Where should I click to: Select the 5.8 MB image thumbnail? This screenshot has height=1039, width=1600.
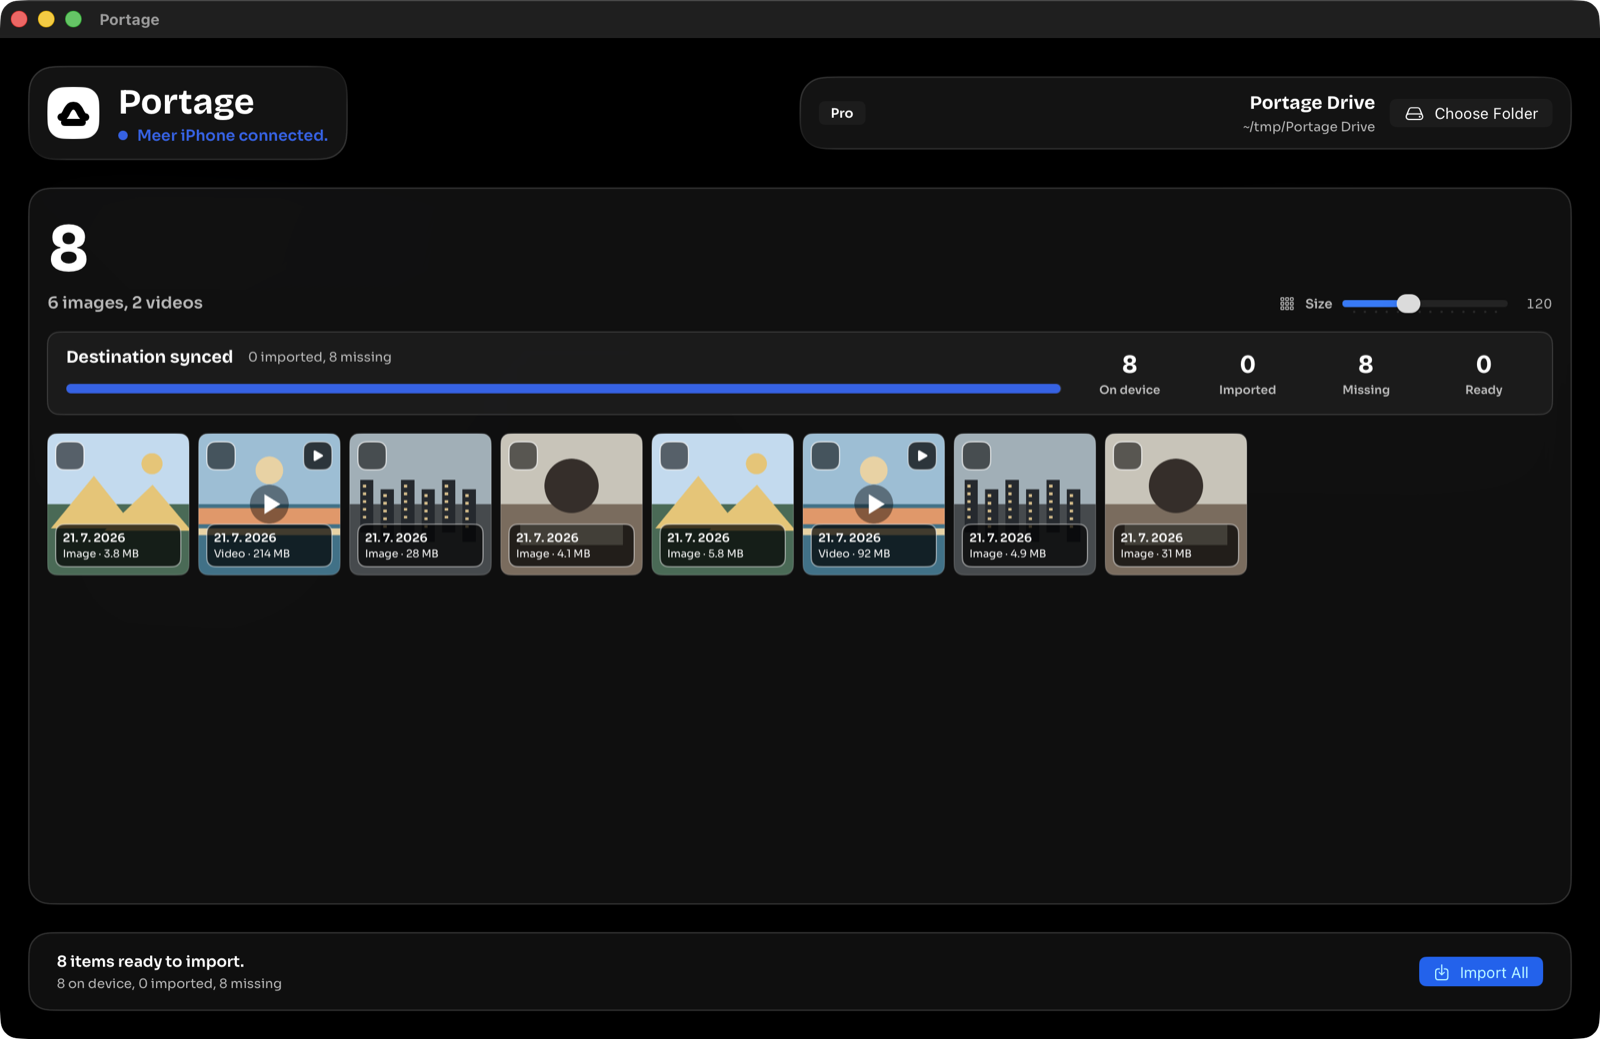click(x=722, y=504)
